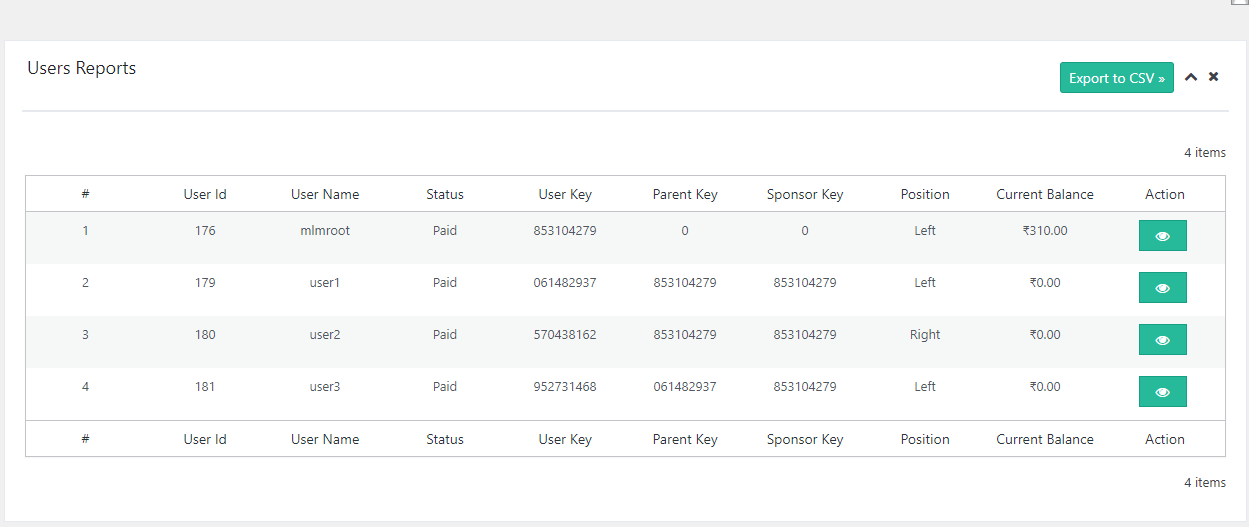Show user3 details via eye button

click(x=1162, y=392)
